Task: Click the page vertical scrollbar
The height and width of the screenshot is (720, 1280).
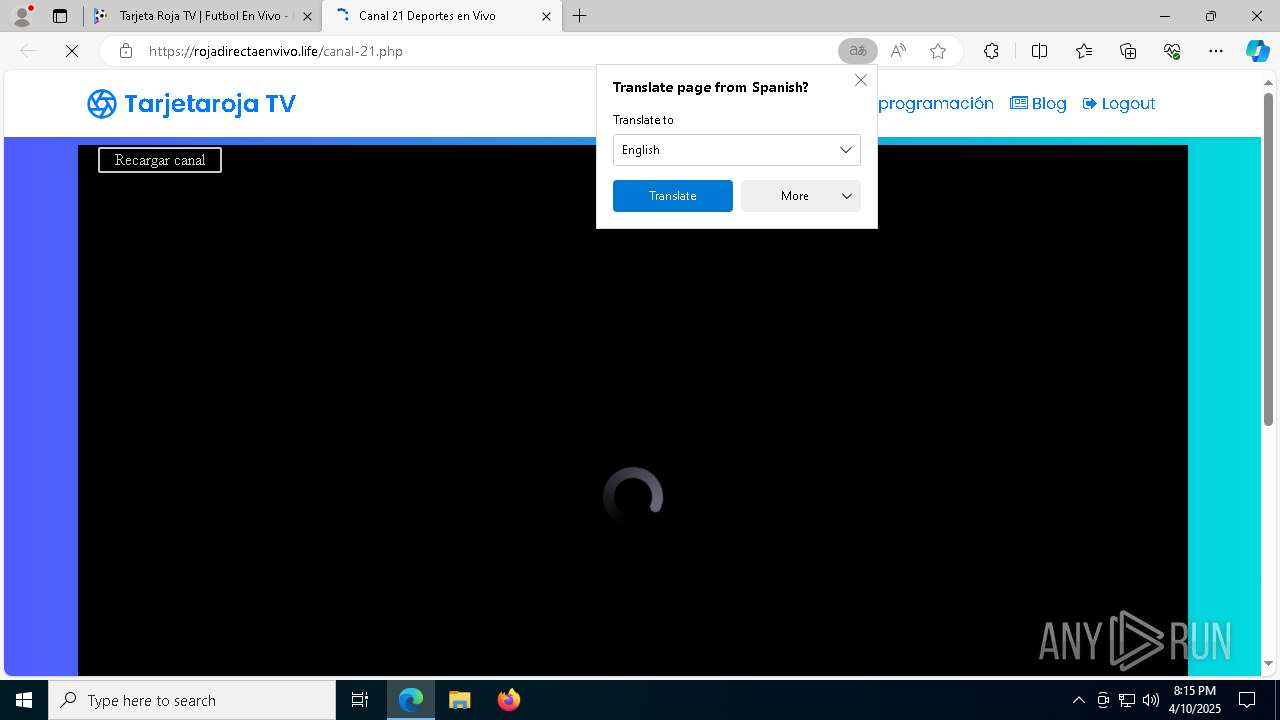Action: [1268, 260]
